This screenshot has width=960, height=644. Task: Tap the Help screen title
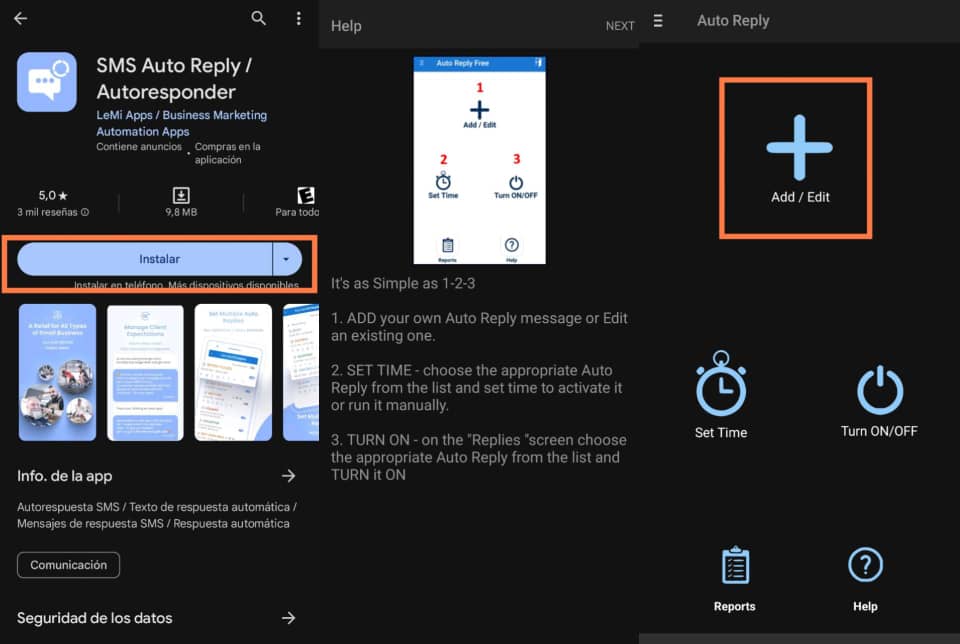point(346,26)
